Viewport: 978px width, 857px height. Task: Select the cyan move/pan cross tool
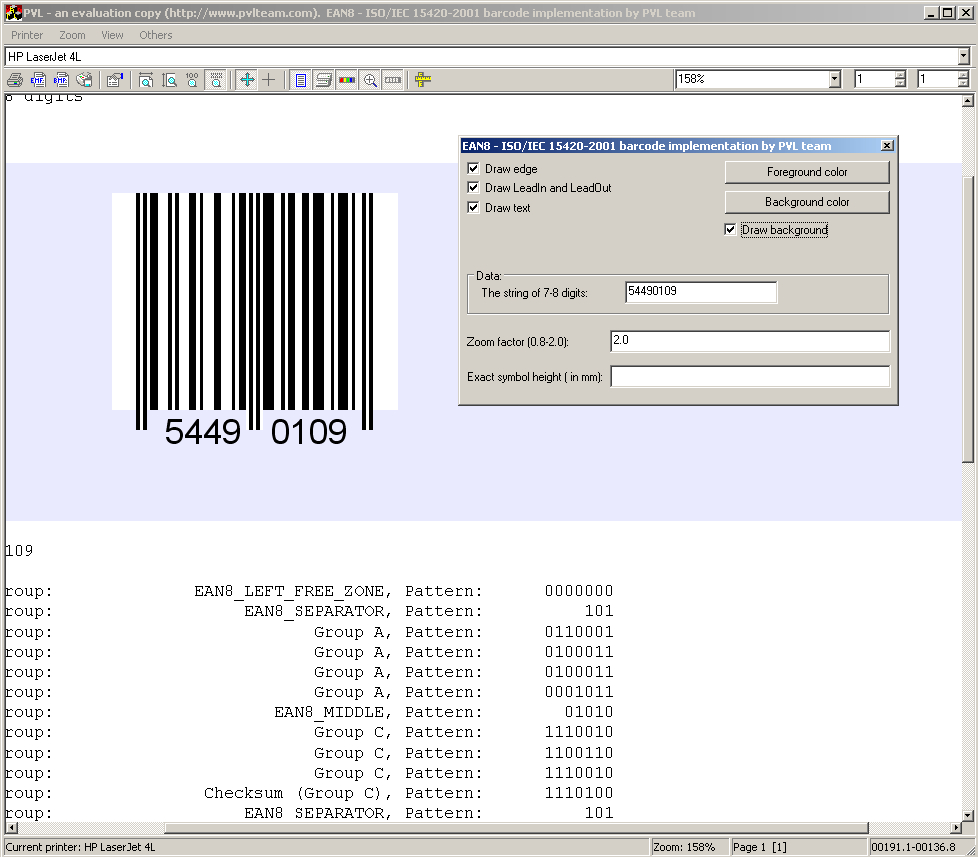[247, 80]
